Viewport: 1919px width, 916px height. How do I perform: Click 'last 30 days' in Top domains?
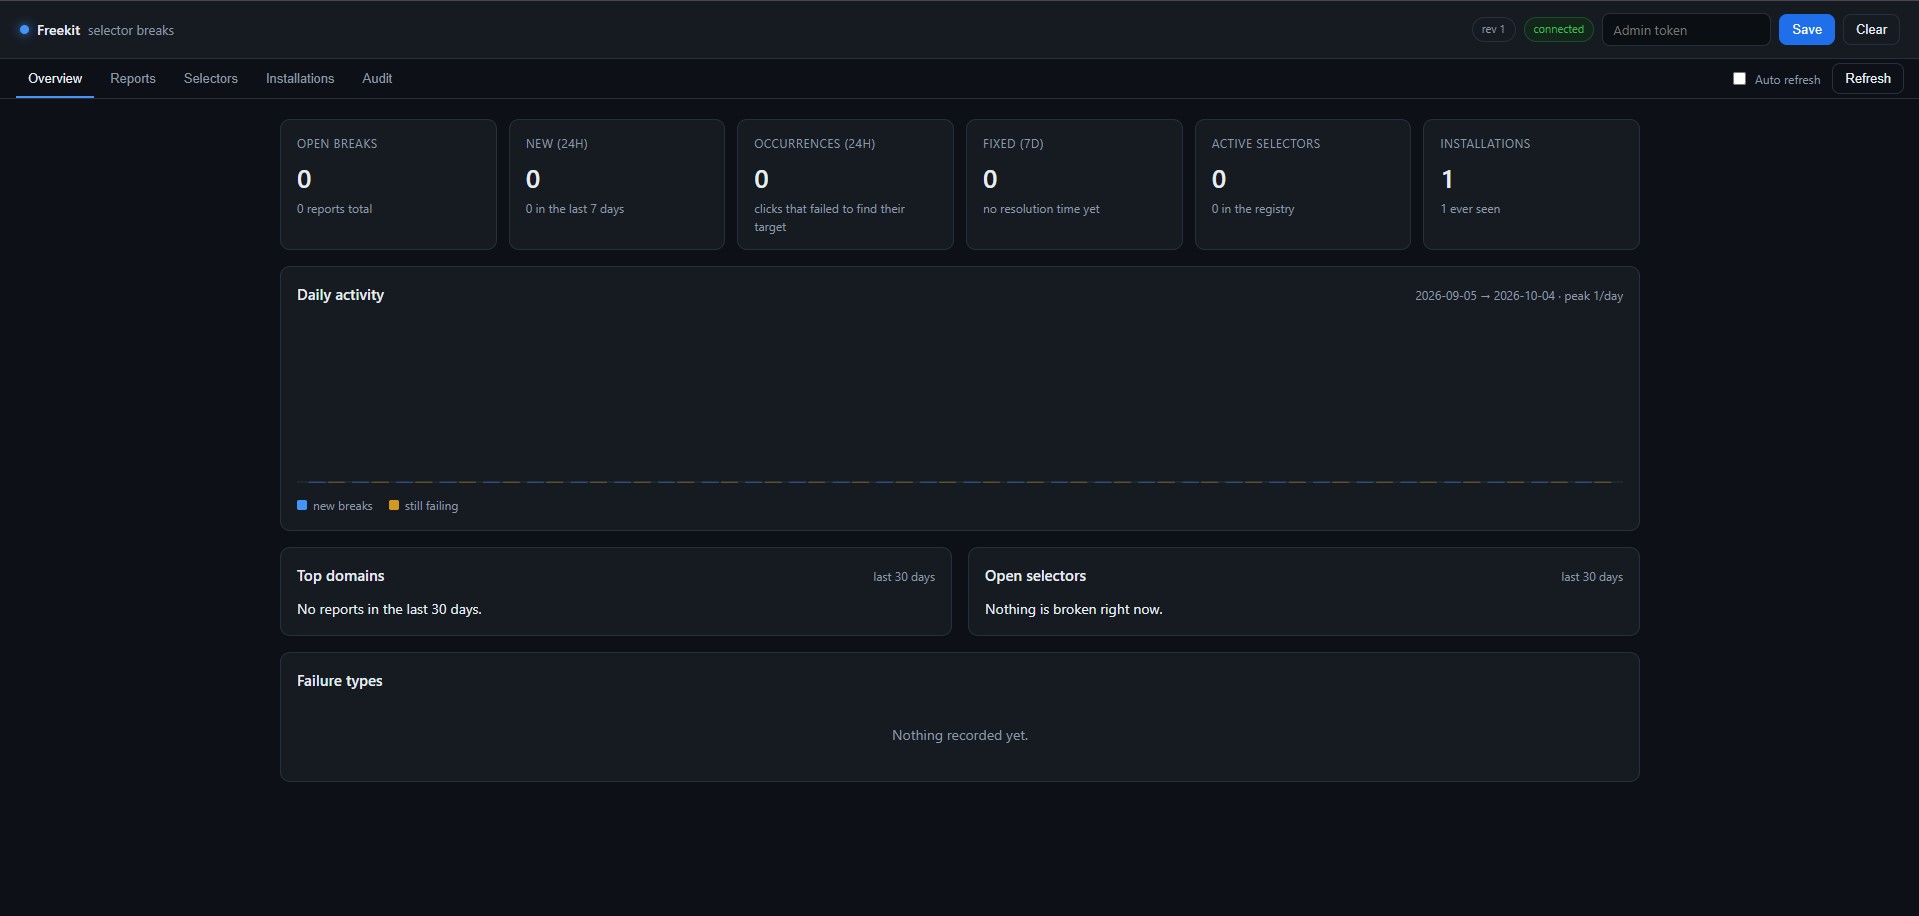click(x=904, y=577)
